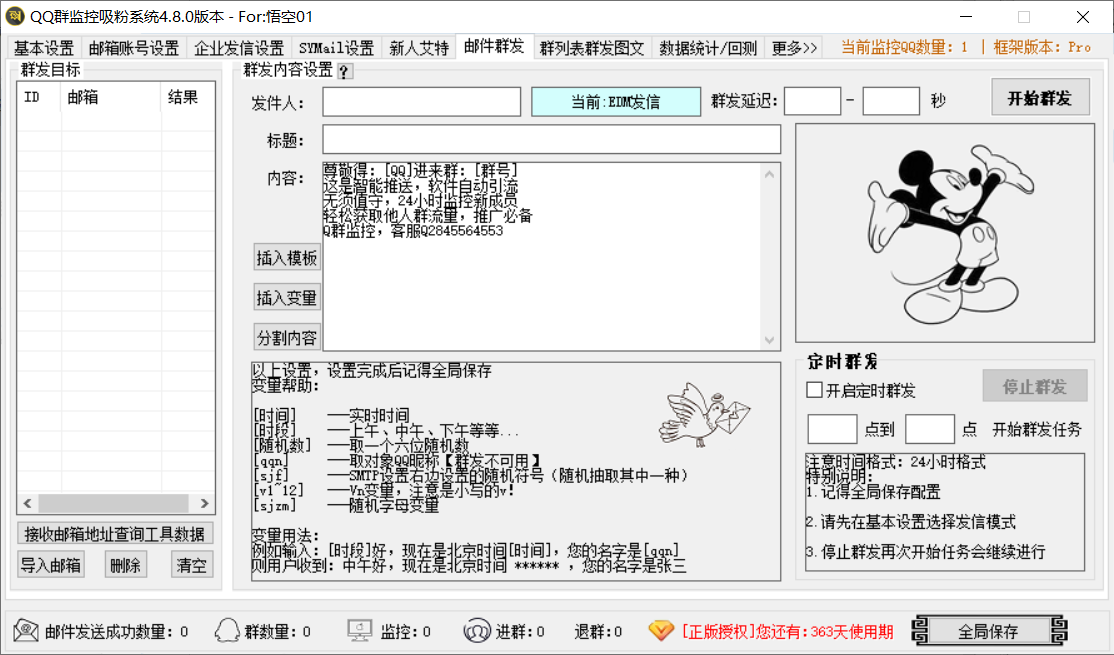Open the 数据统计/回测 tab
The width and height of the screenshot is (1114, 655).
tap(708, 48)
